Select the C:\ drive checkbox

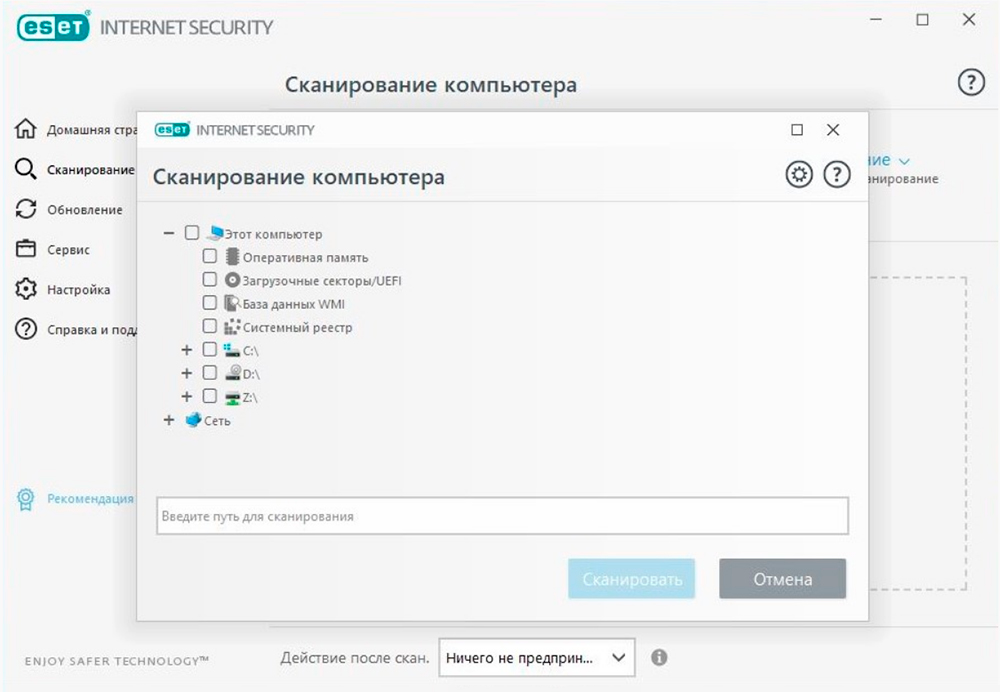click(x=209, y=350)
